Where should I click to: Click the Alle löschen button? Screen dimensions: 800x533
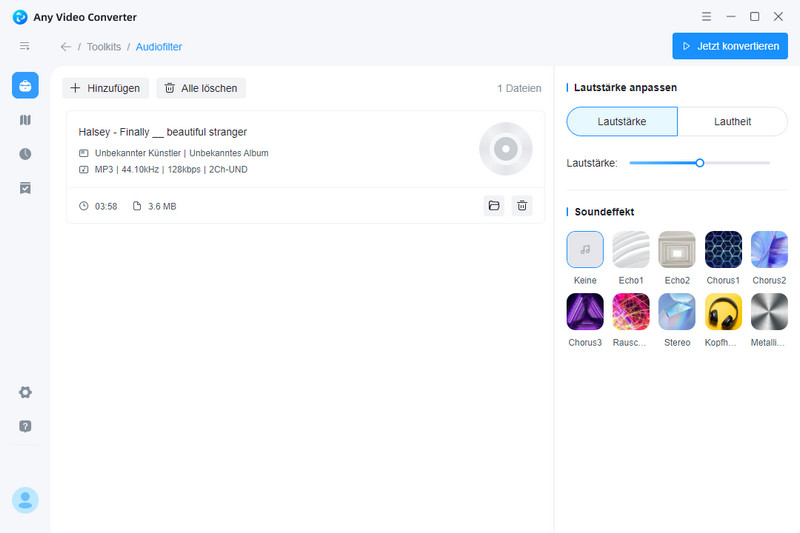(x=201, y=88)
